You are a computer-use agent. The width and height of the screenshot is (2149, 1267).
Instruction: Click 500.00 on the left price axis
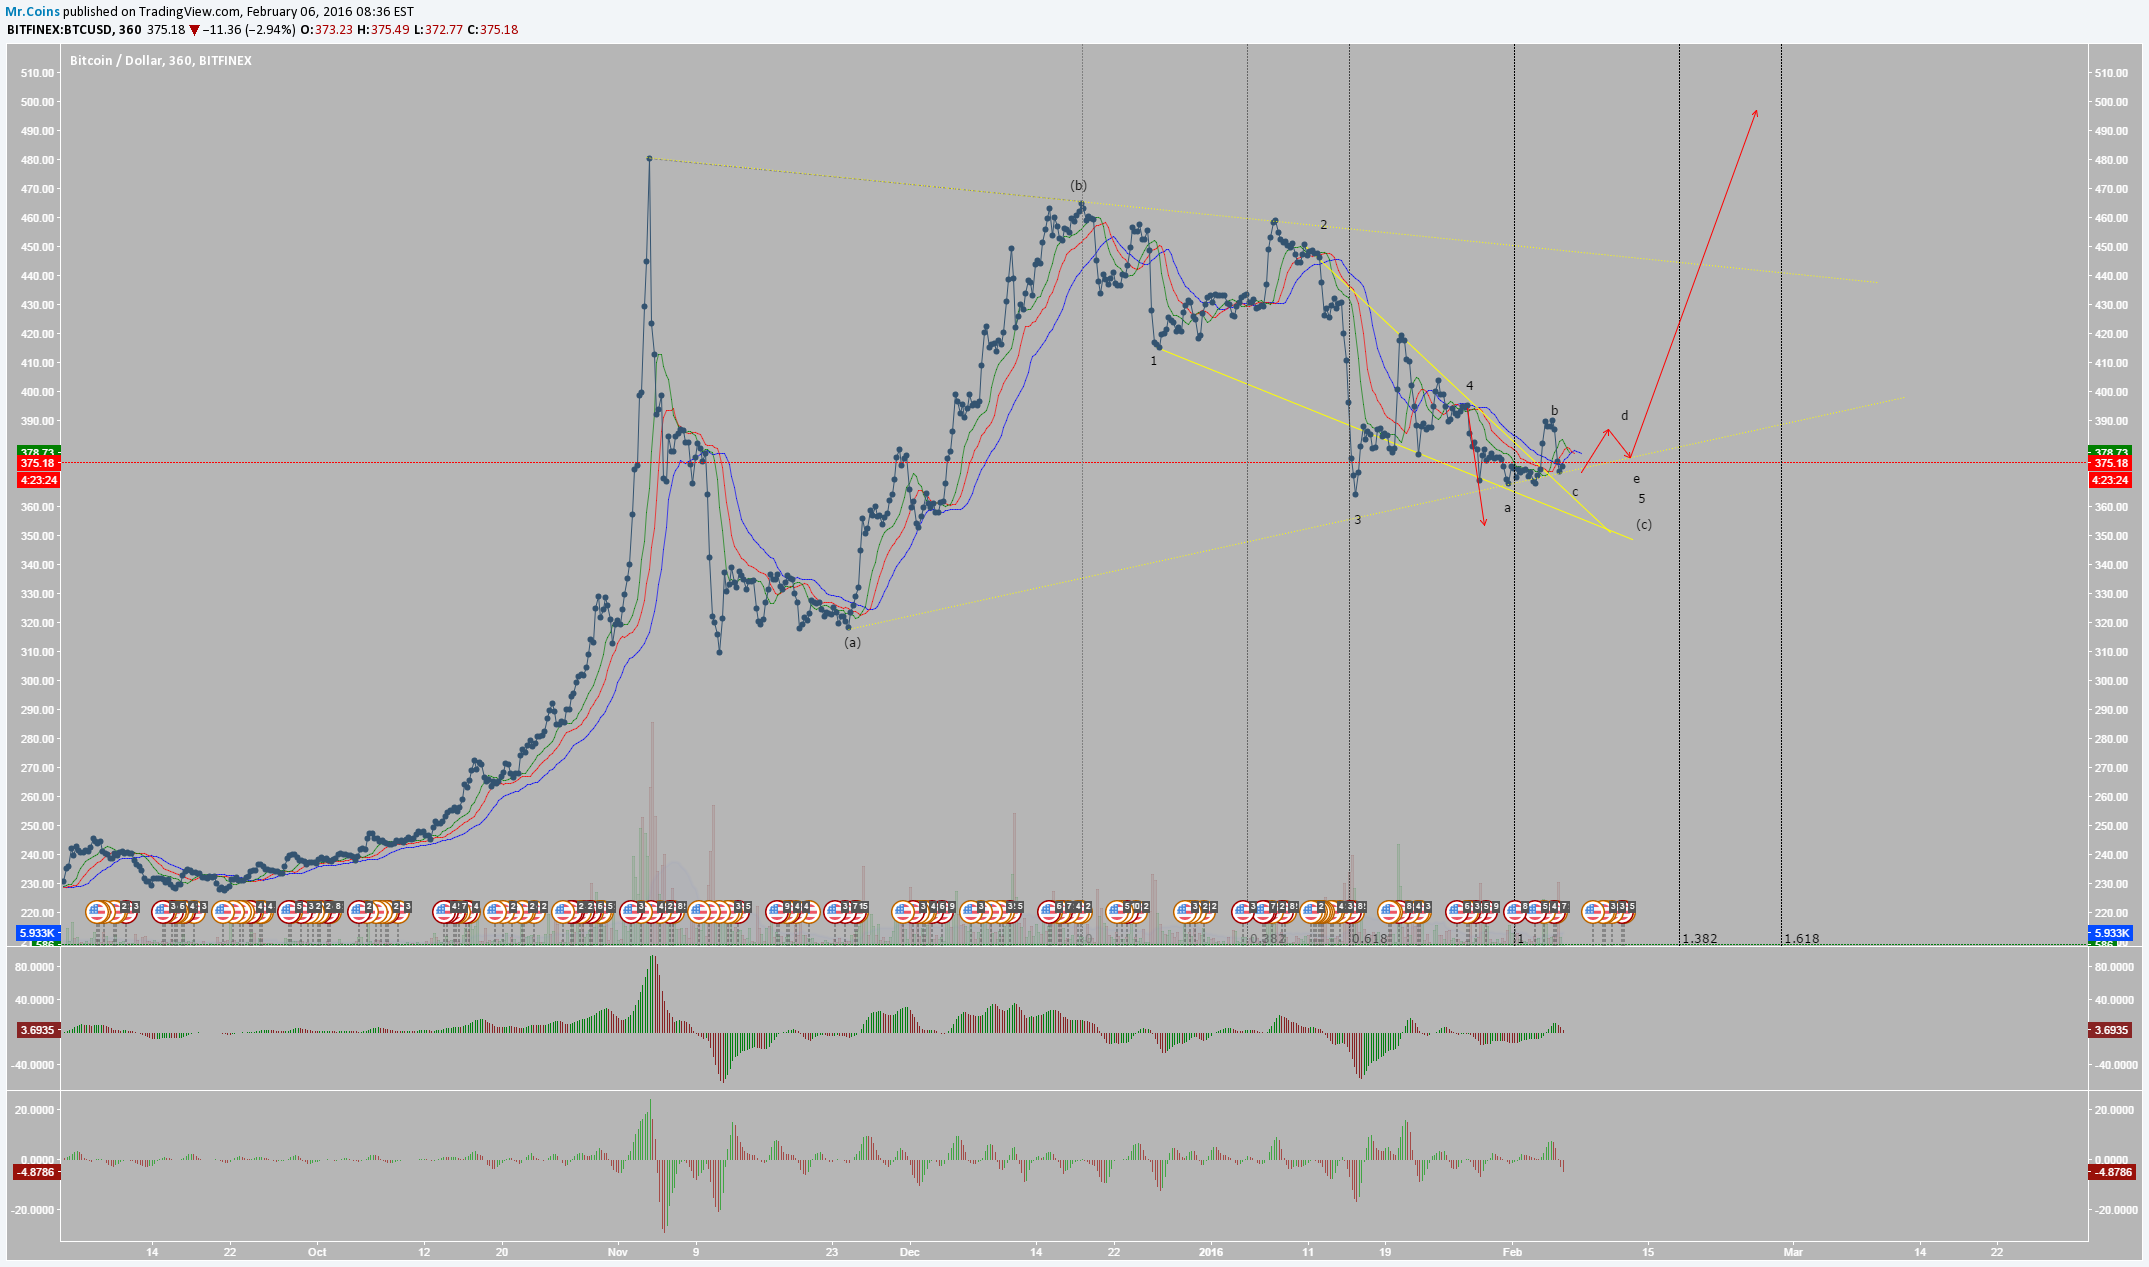[x=39, y=102]
